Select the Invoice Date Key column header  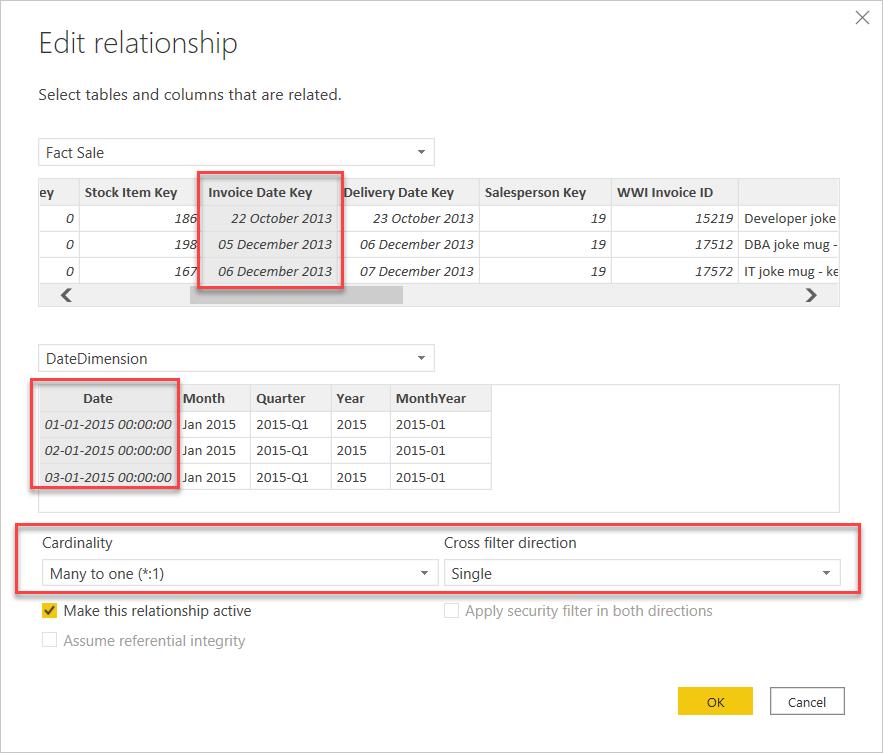tap(260, 193)
